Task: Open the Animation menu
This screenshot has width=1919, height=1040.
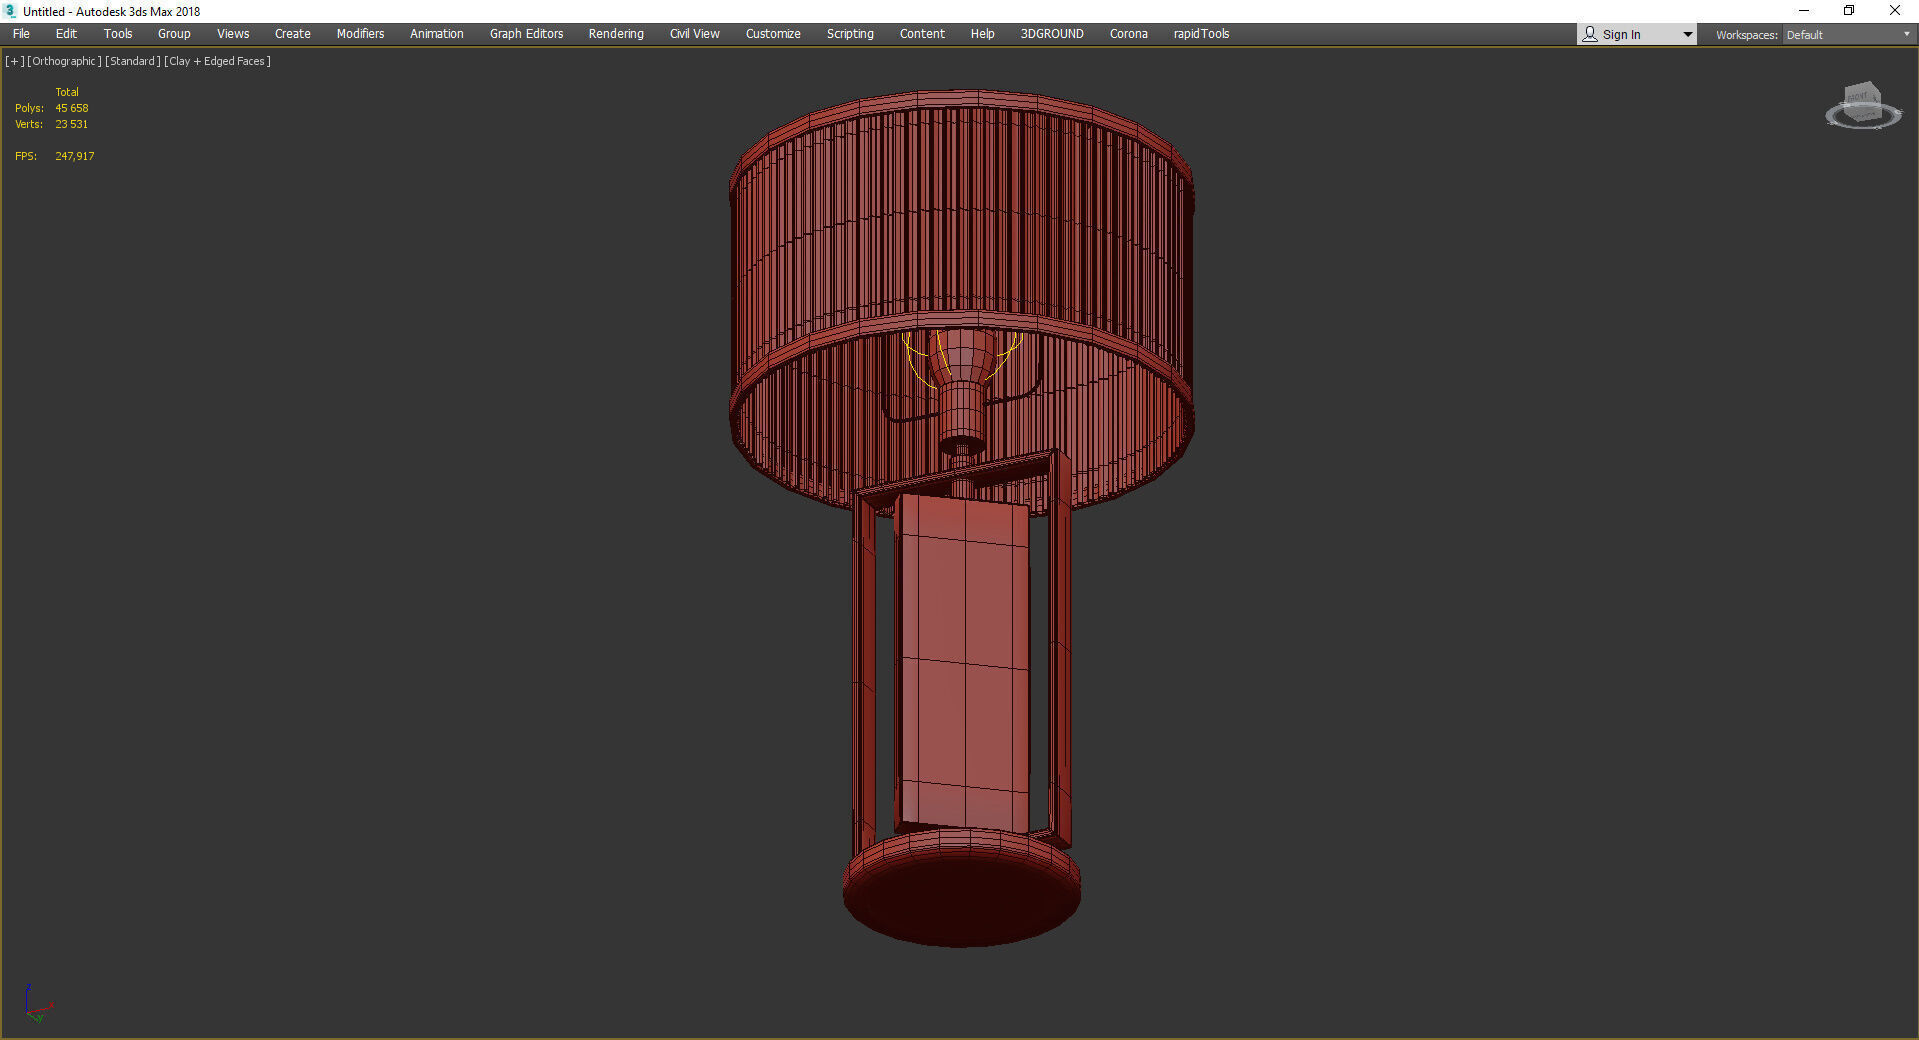Action: tap(437, 34)
